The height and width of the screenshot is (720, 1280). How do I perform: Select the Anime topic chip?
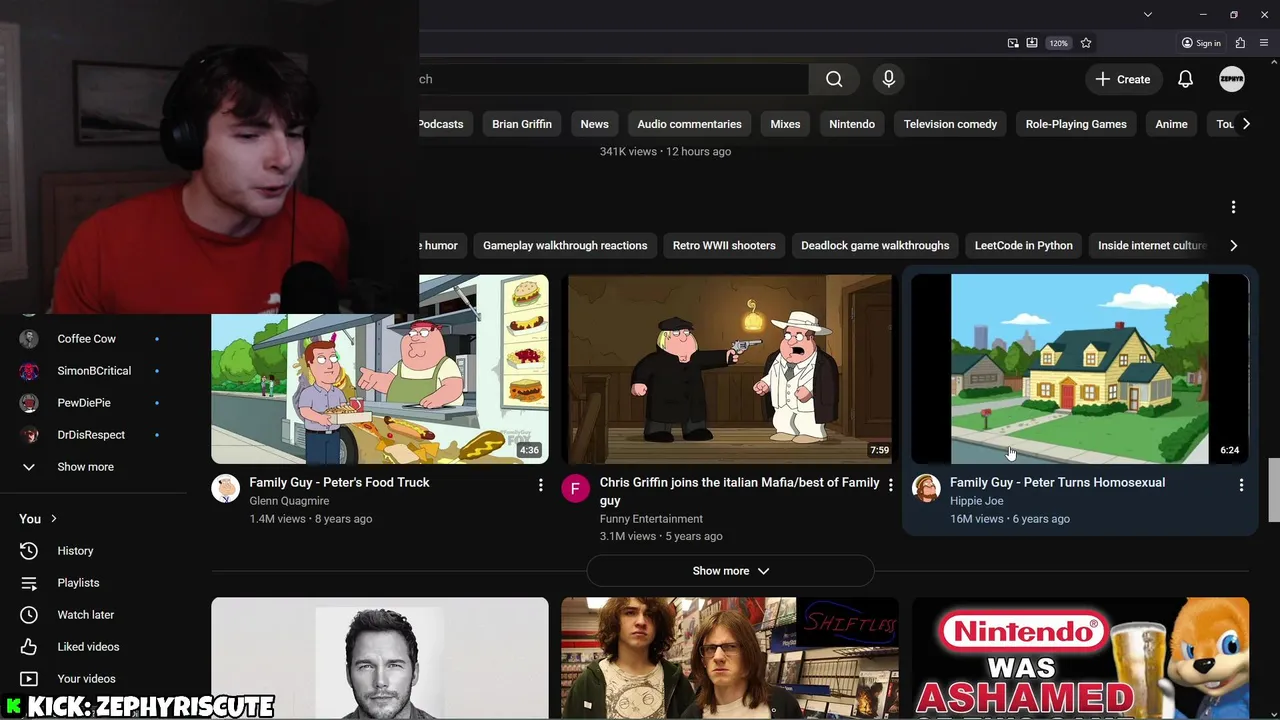(x=1171, y=124)
